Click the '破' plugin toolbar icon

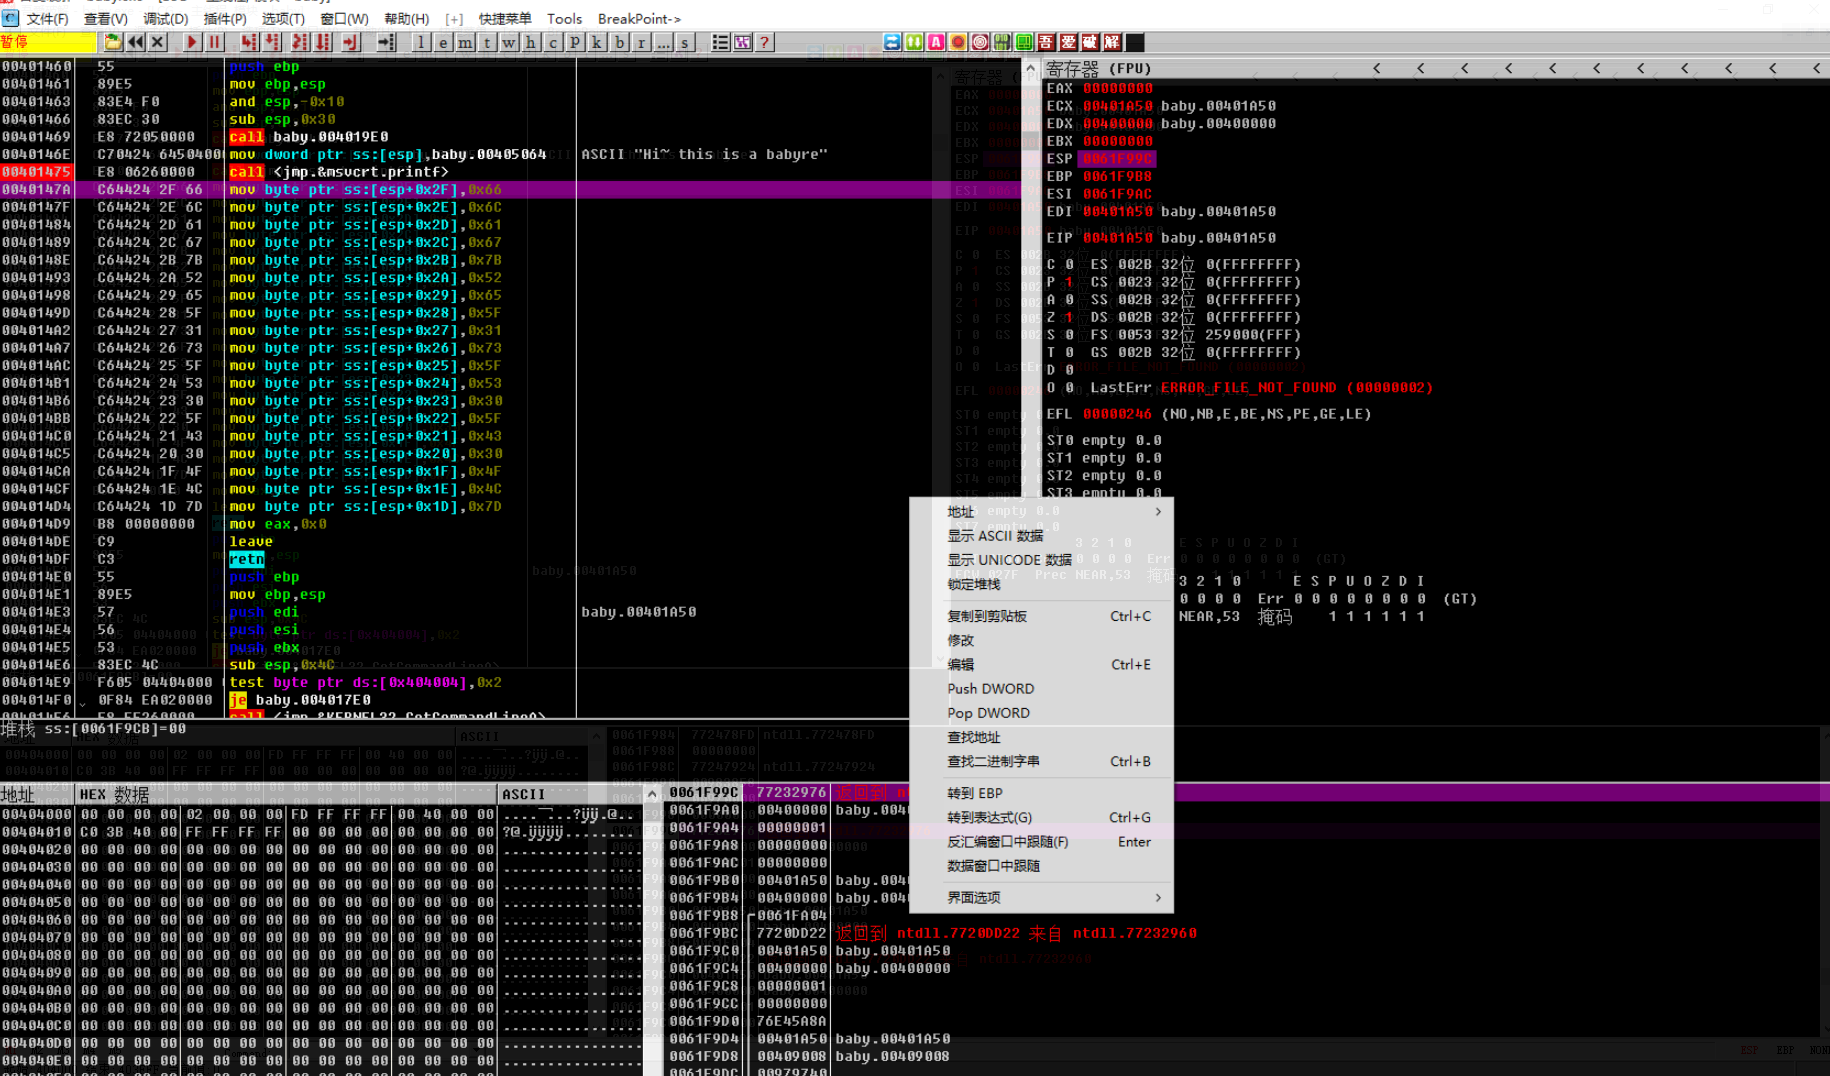tap(1090, 42)
